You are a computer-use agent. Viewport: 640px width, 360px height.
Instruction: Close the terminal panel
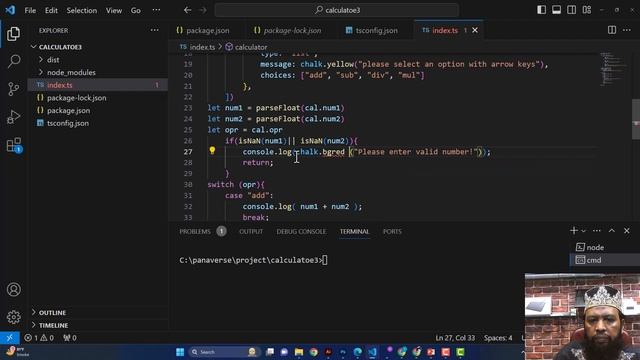coord(627,231)
